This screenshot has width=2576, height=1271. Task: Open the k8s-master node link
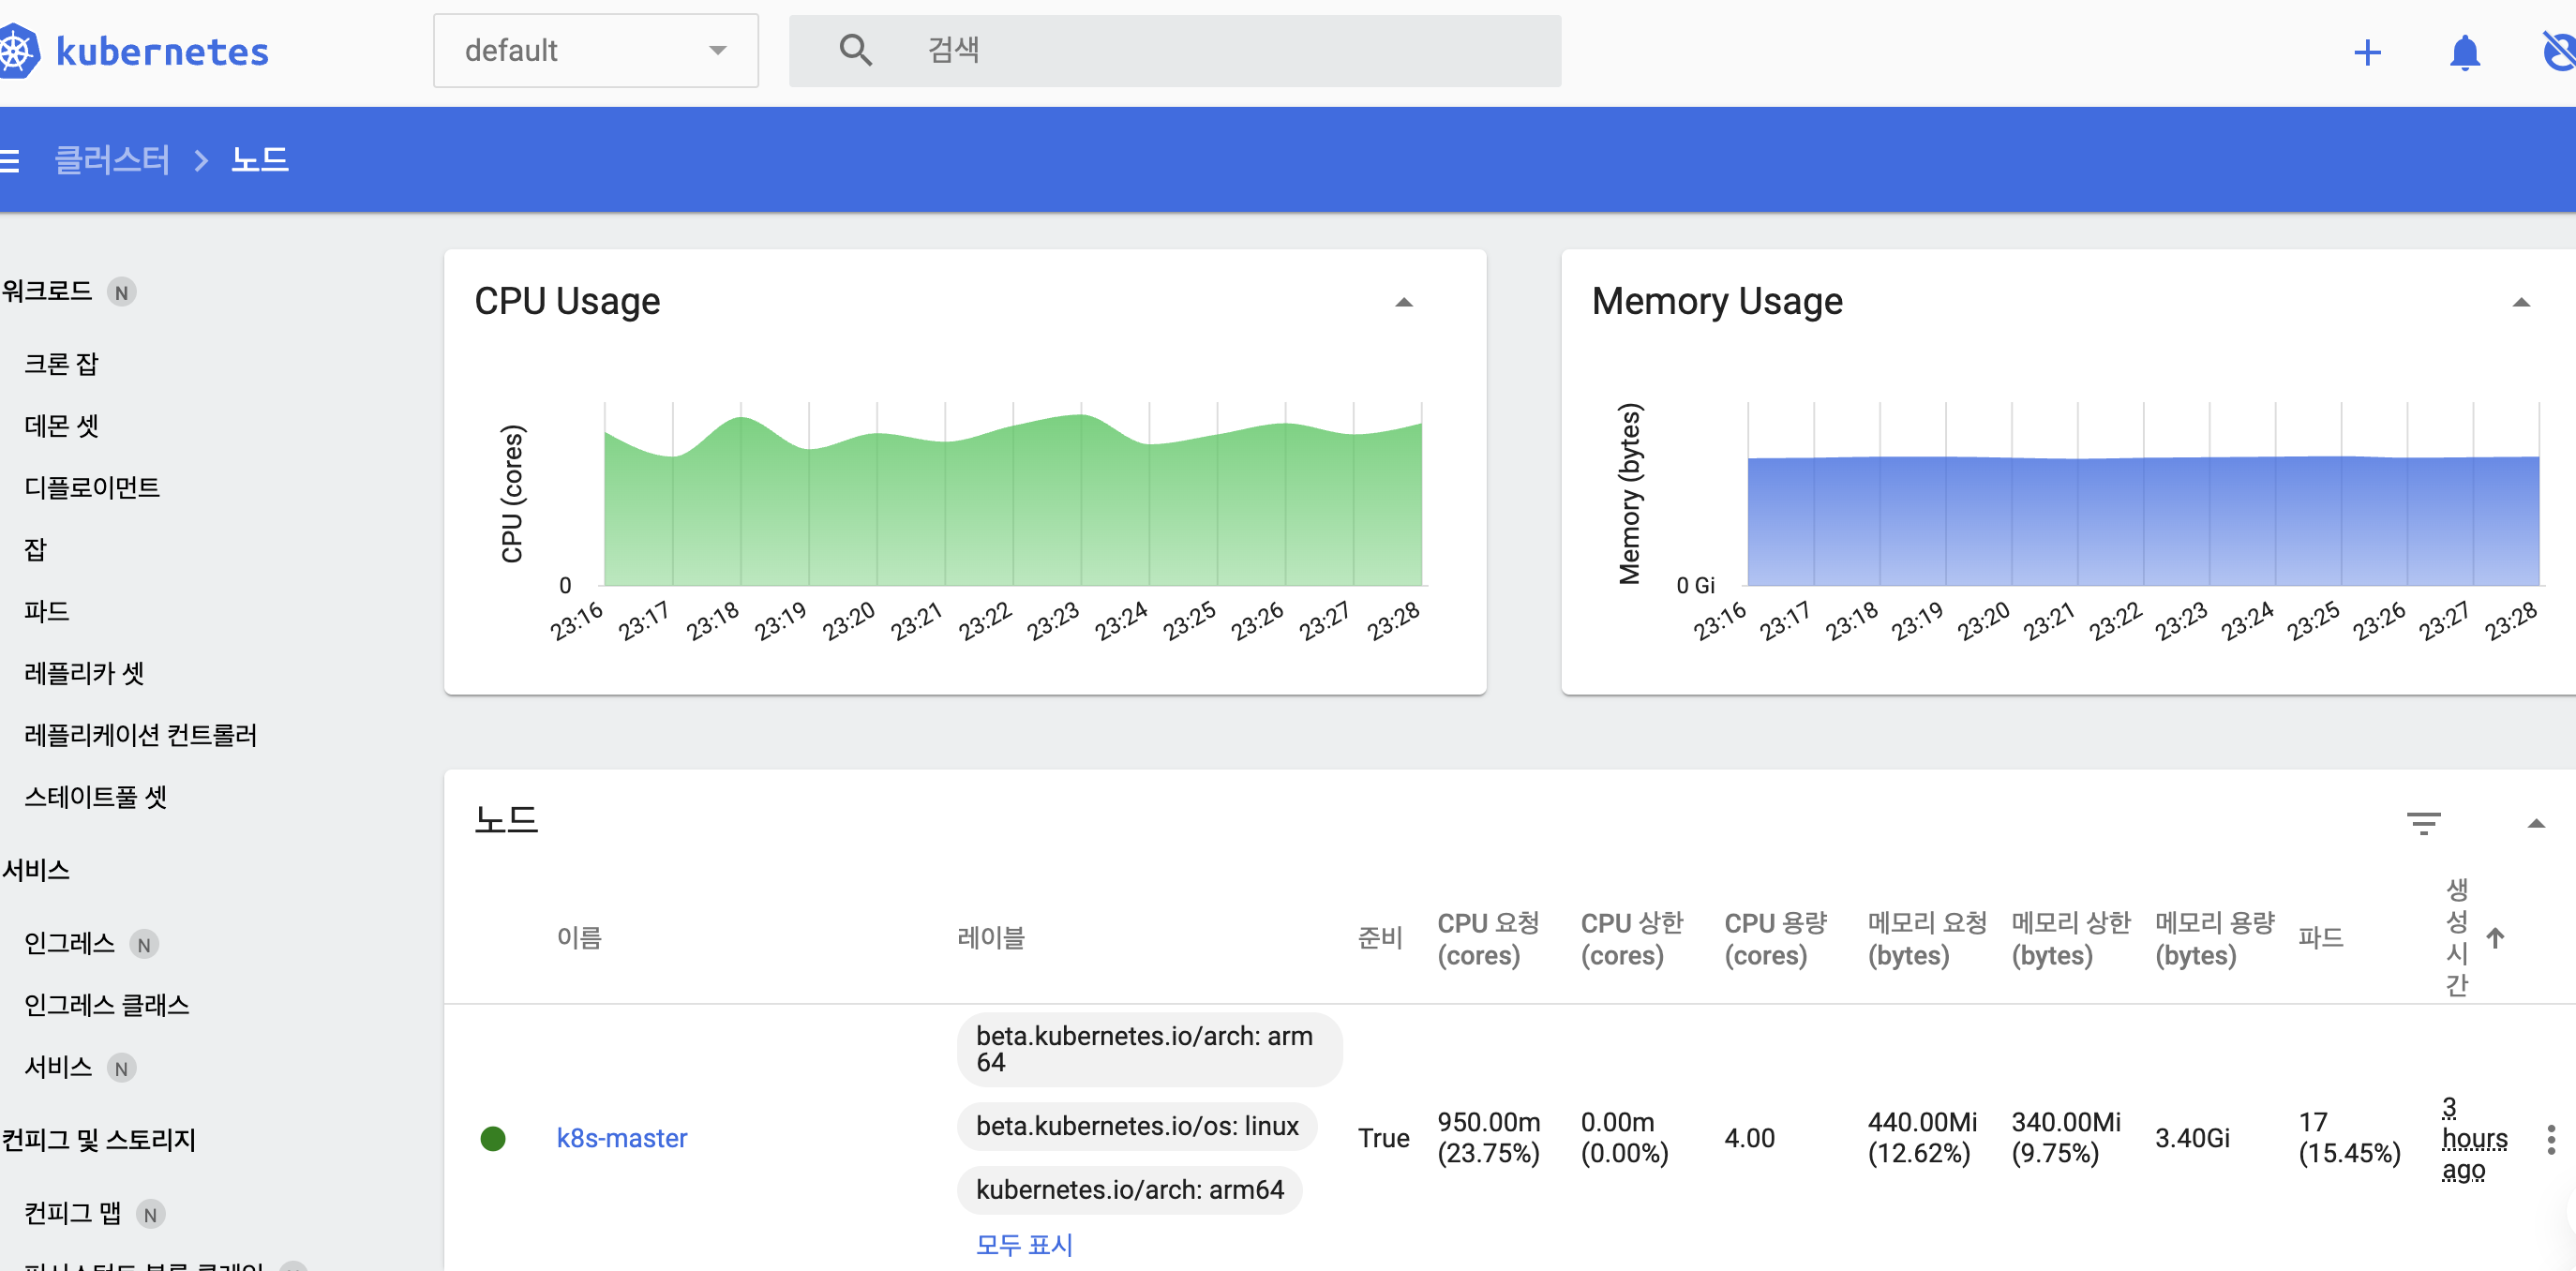621,1138
